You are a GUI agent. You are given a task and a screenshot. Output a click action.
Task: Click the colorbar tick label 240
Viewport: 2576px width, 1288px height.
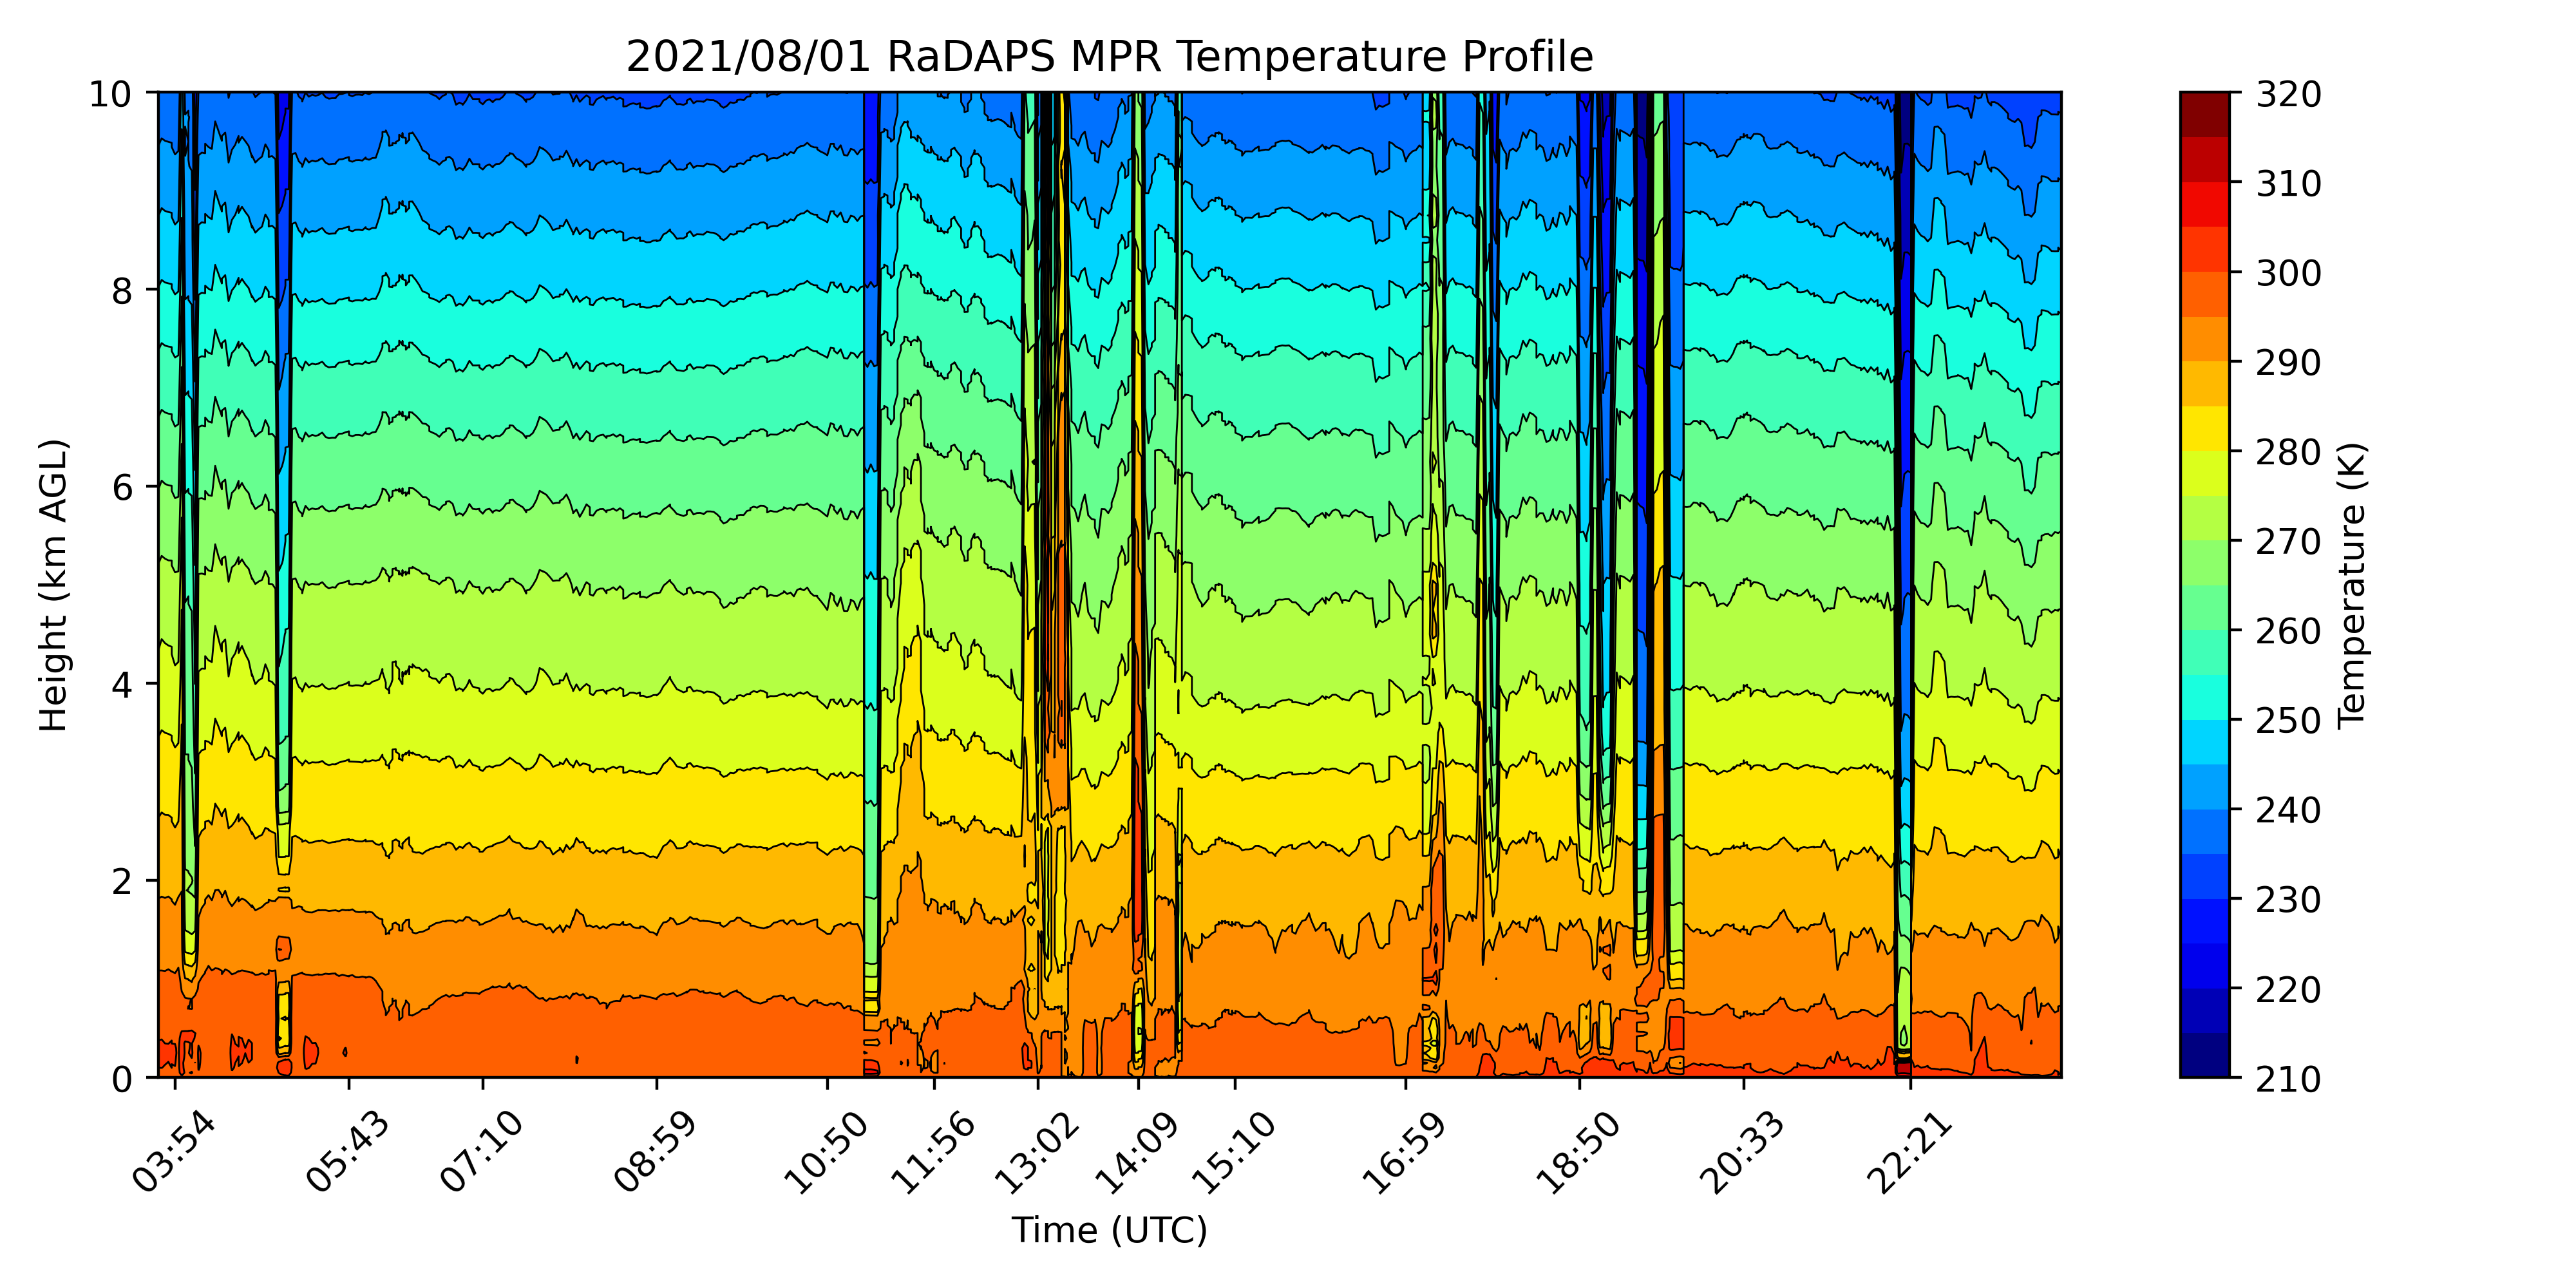click(x=2288, y=810)
